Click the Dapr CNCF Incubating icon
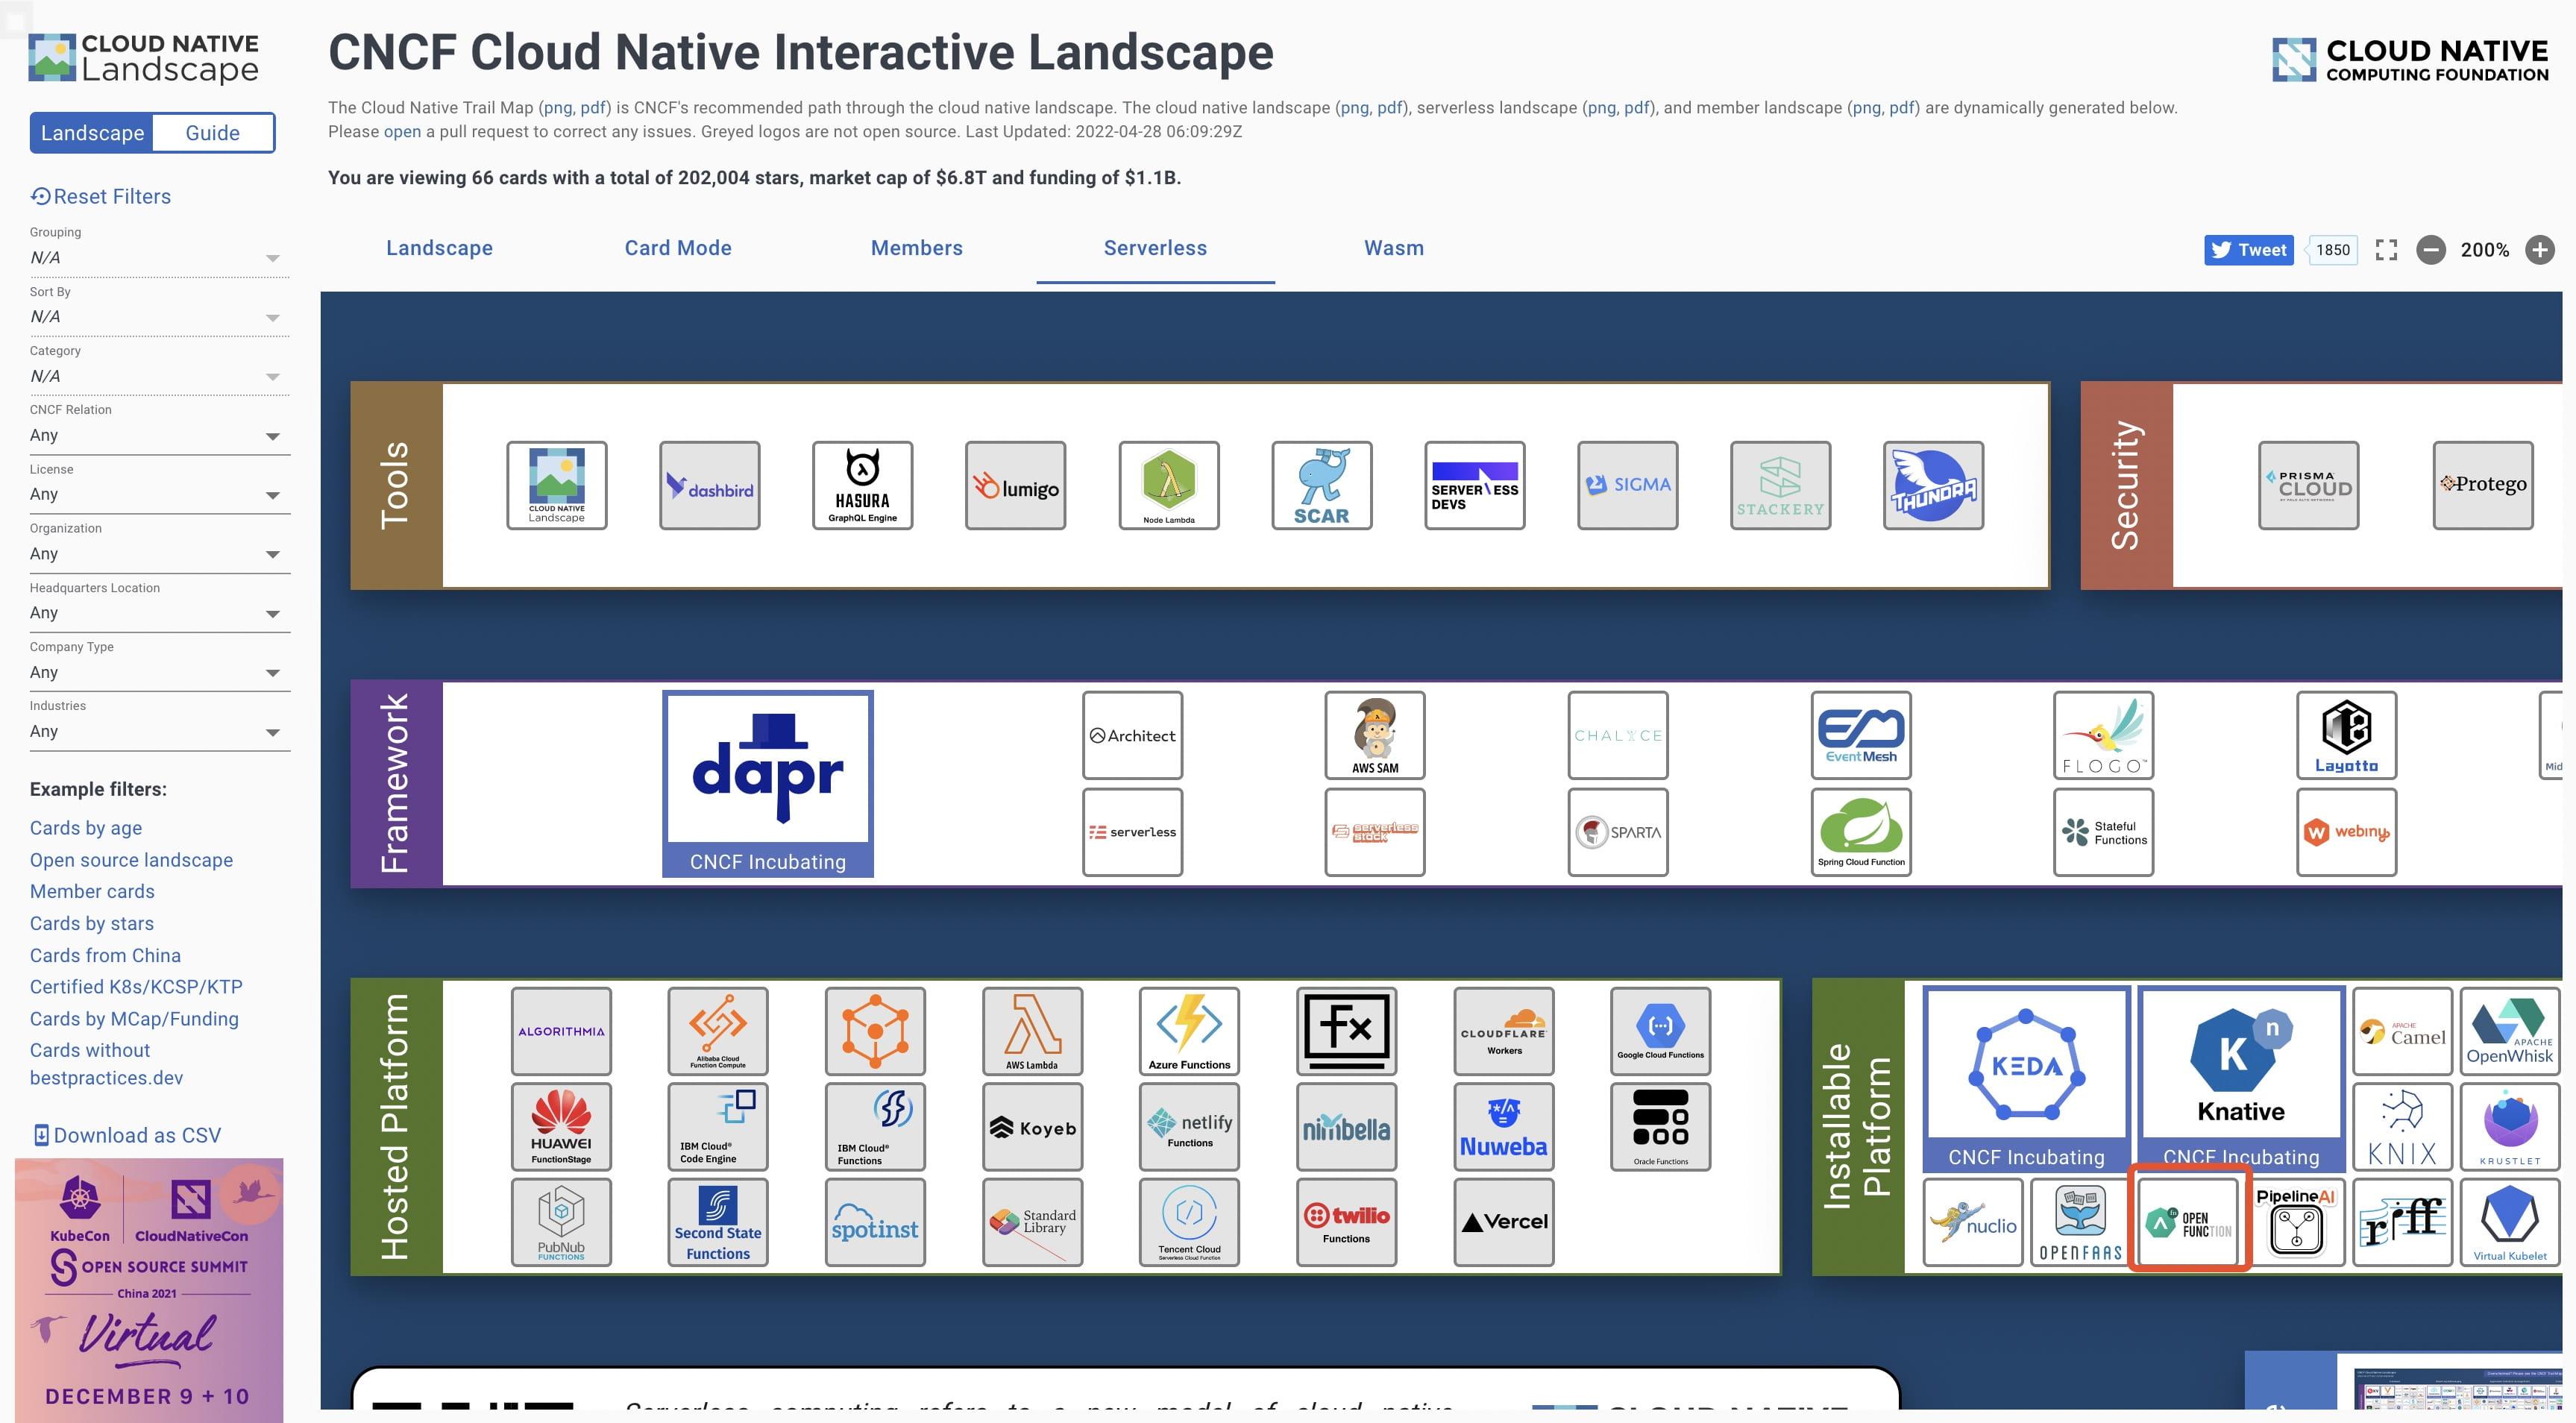 pos(766,782)
